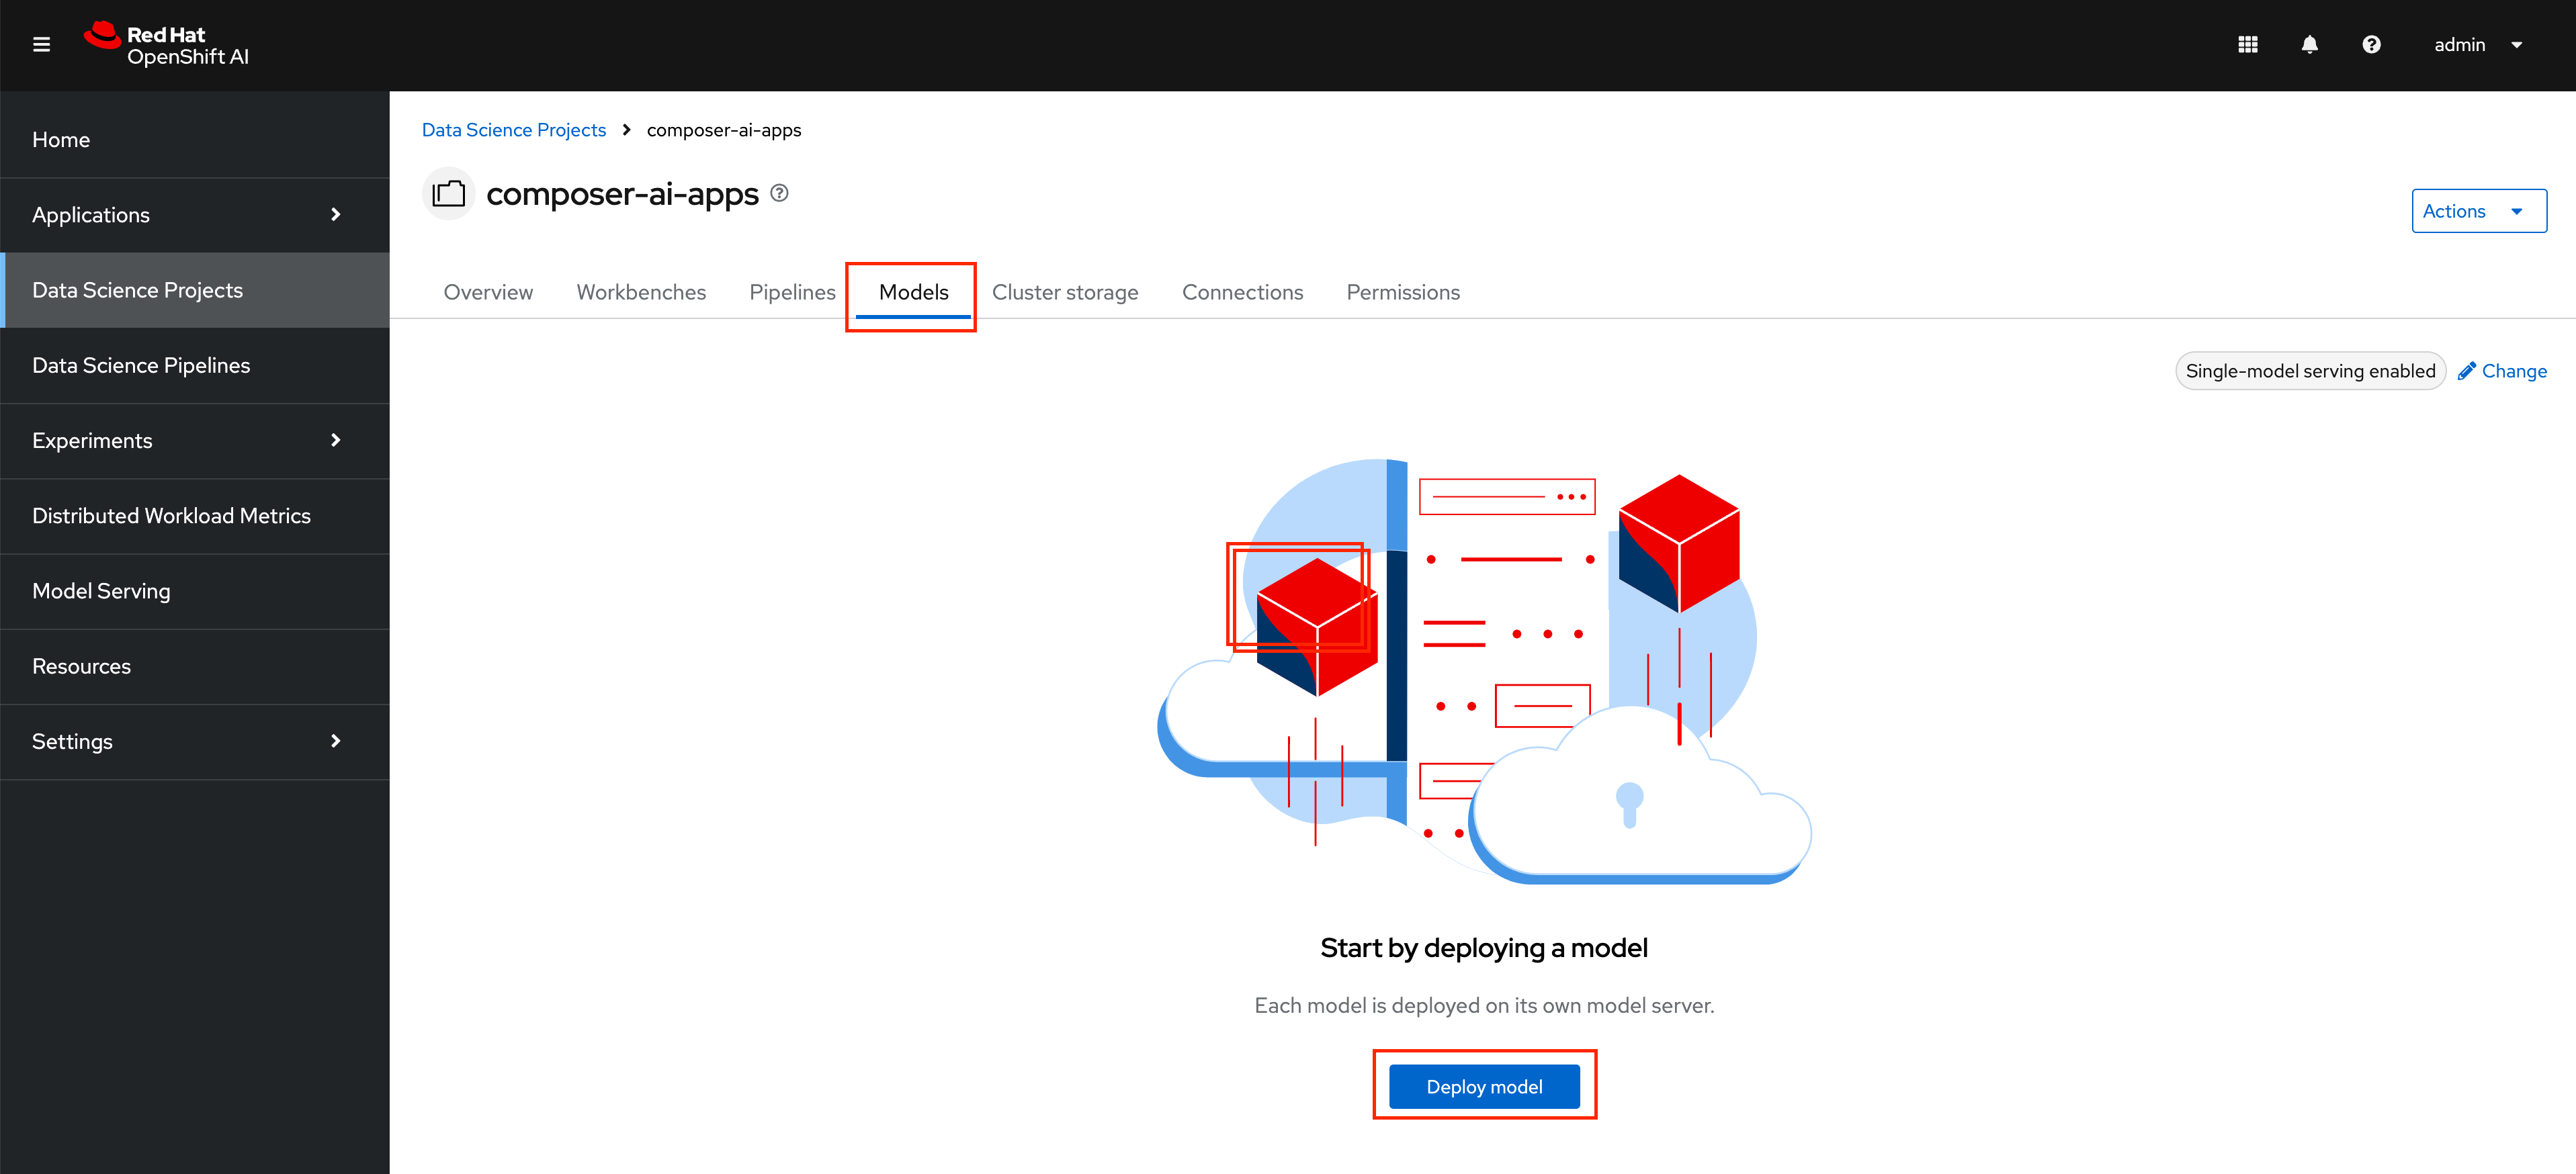The height and width of the screenshot is (1174, 2576).
Task: Open the help question mark menu
Action: tap(2371, 44)
